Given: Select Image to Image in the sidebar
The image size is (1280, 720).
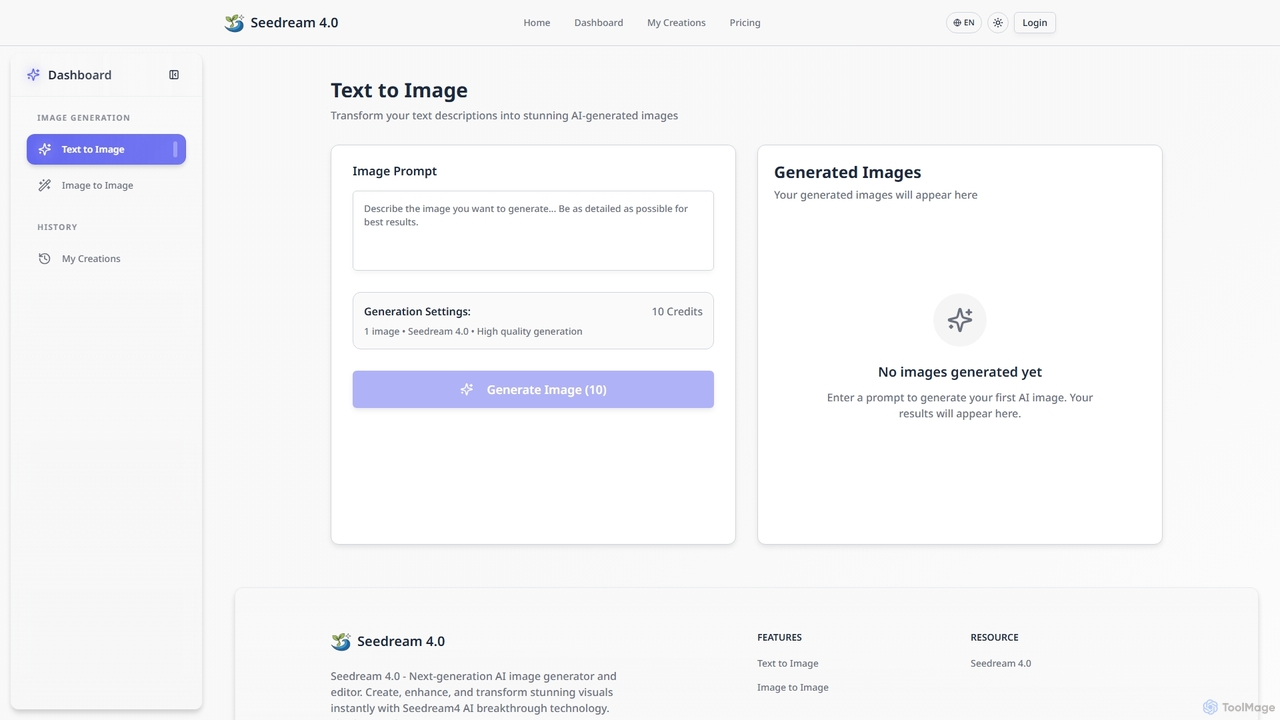Looking at the screenshot, I should [x=106, y=185].
